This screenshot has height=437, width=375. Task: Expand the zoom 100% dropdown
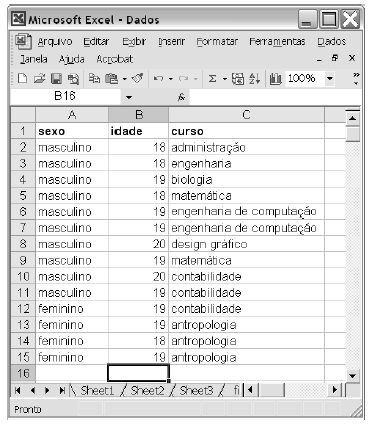pyautogui.click(x=330, y=79)
